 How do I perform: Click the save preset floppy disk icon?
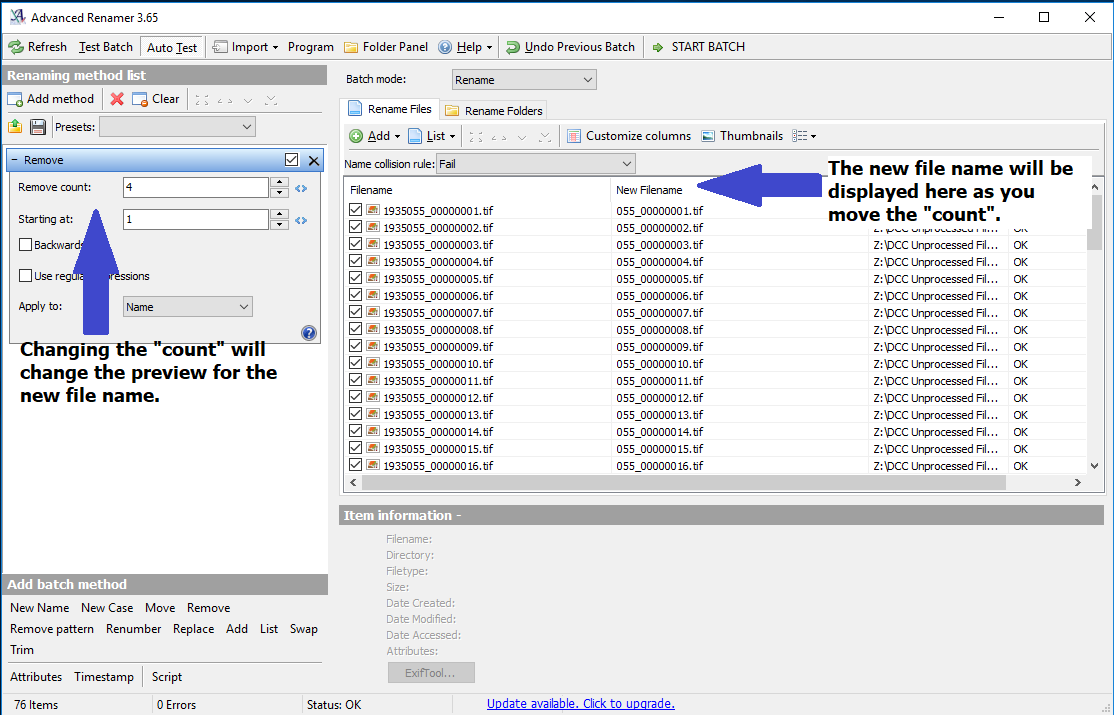pos(38,127)
